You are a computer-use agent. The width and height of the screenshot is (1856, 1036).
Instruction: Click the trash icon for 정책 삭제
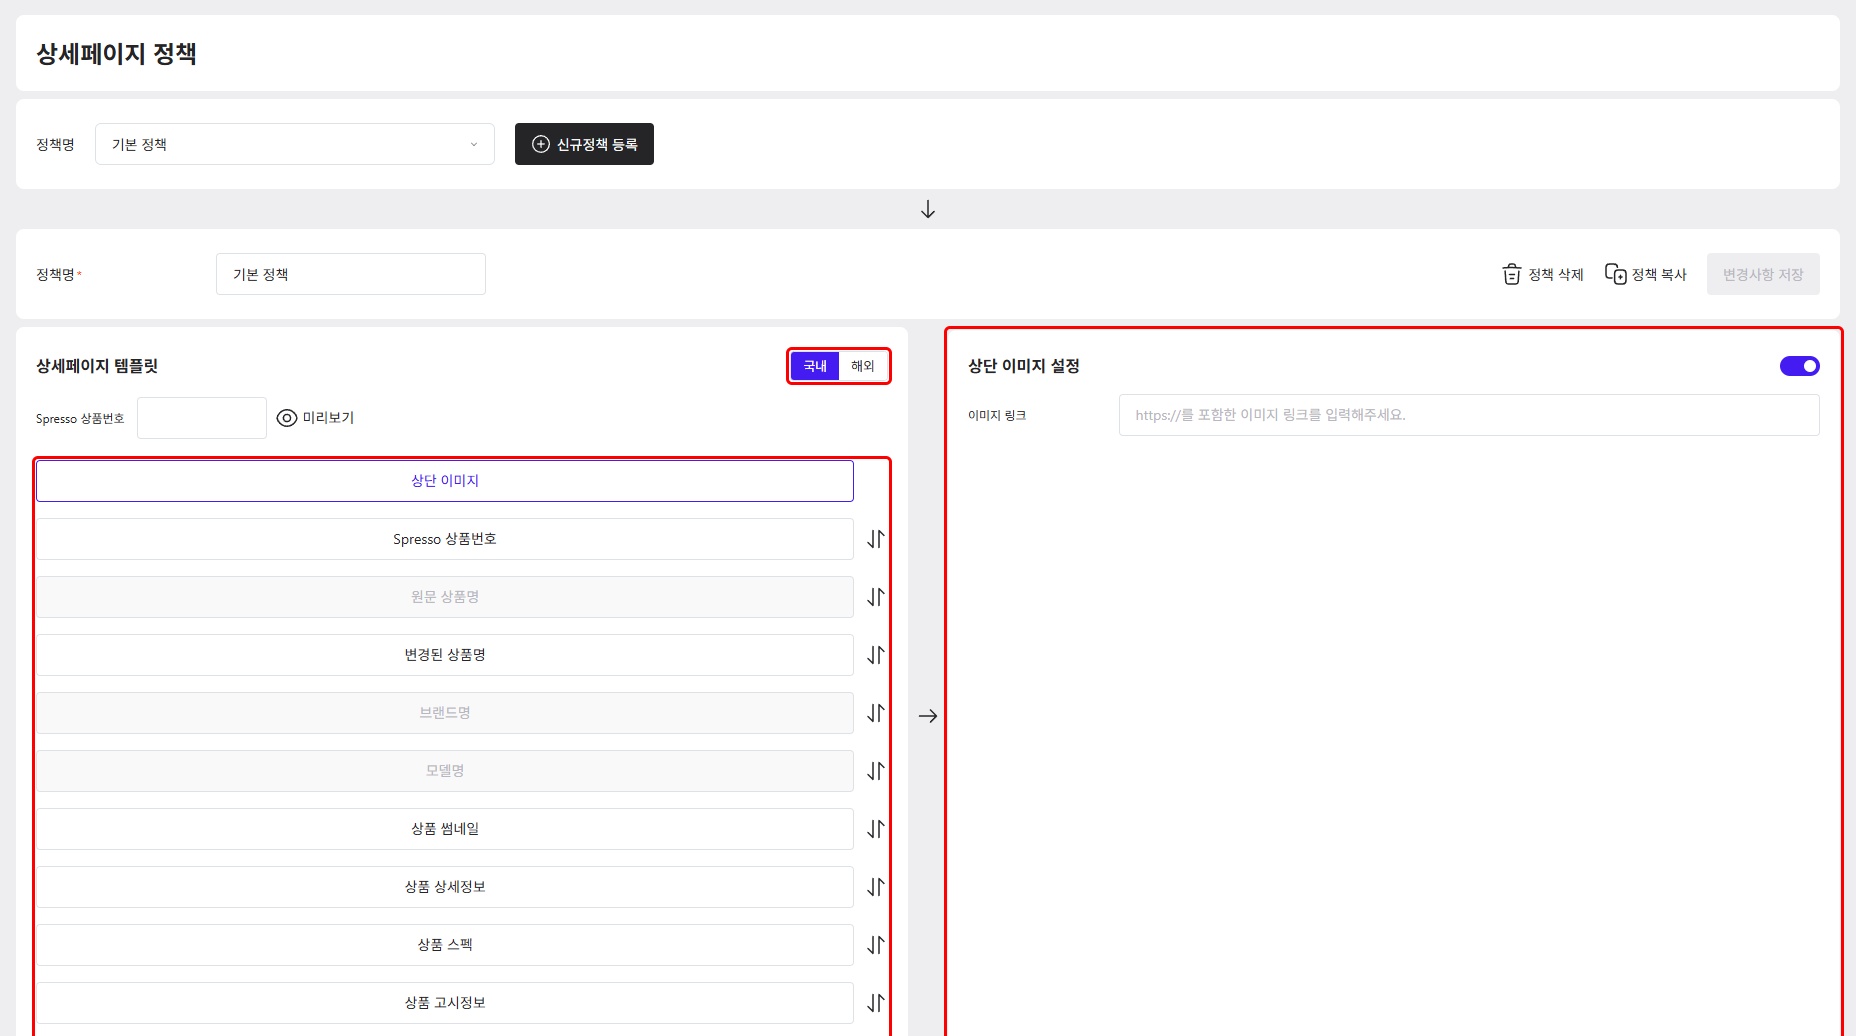[x=1512, y=274]
